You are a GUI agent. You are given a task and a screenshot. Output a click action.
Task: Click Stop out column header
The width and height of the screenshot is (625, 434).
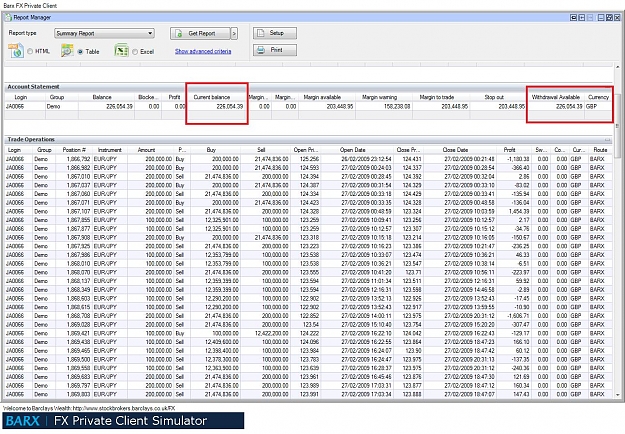click(494, 97)
